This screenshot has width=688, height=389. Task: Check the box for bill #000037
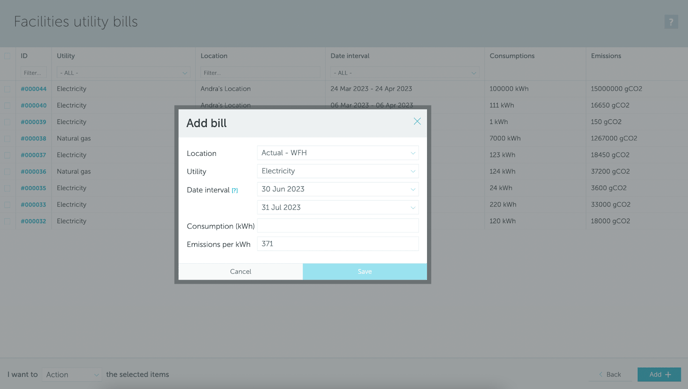tap(7, 155)
